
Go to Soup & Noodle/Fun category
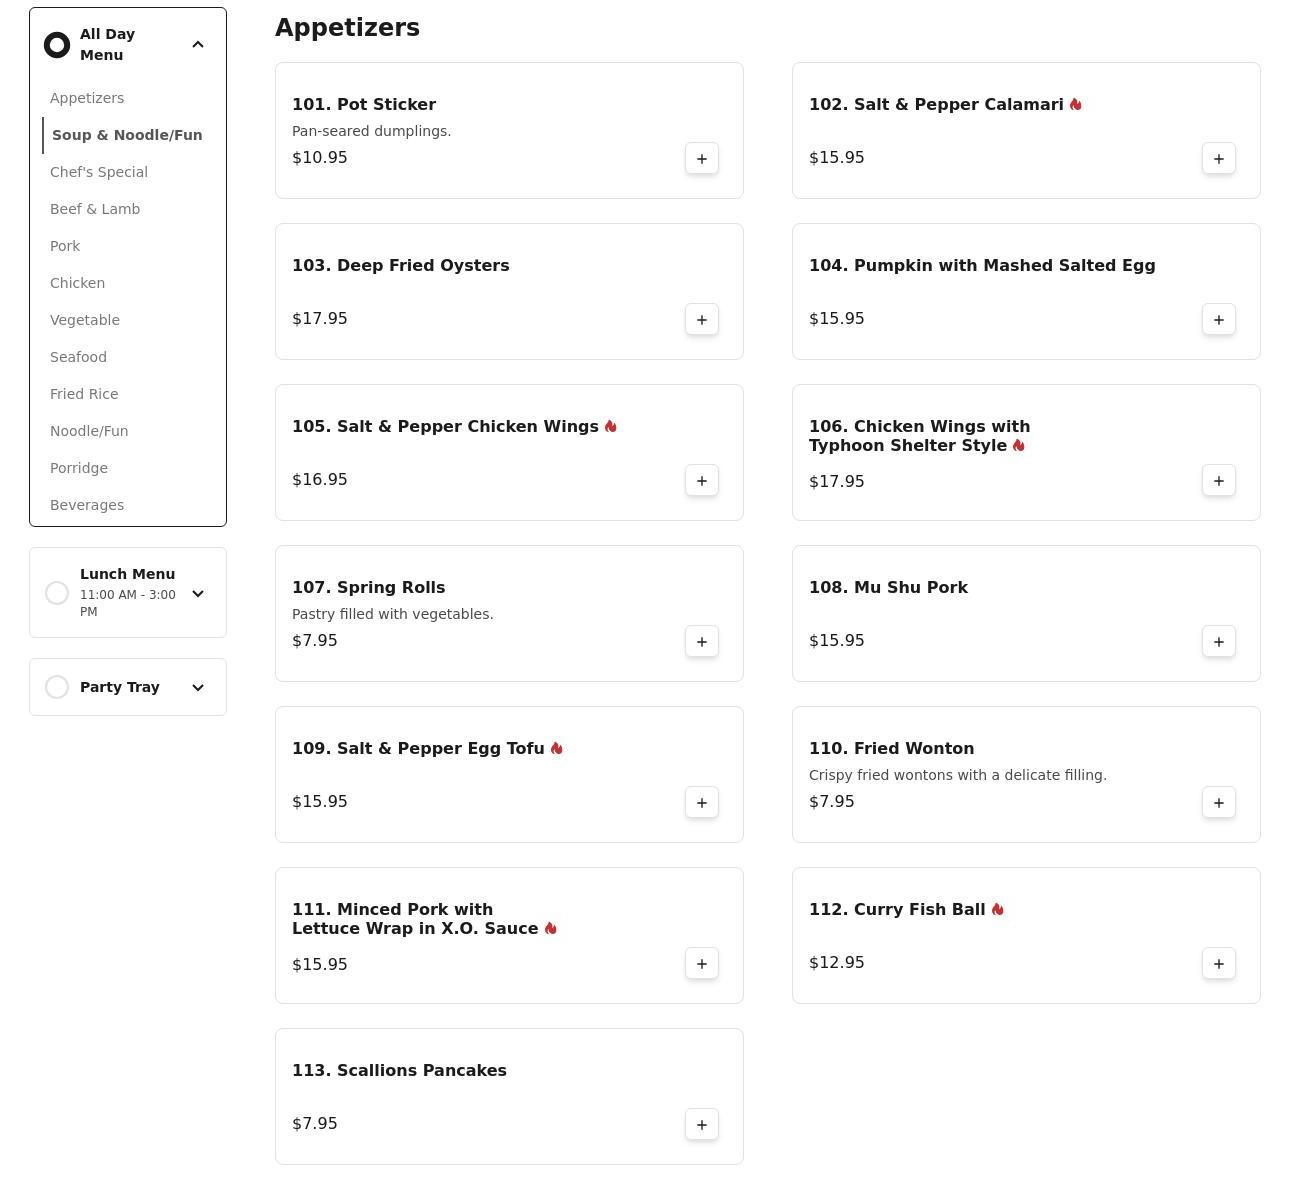pos(127,135)
